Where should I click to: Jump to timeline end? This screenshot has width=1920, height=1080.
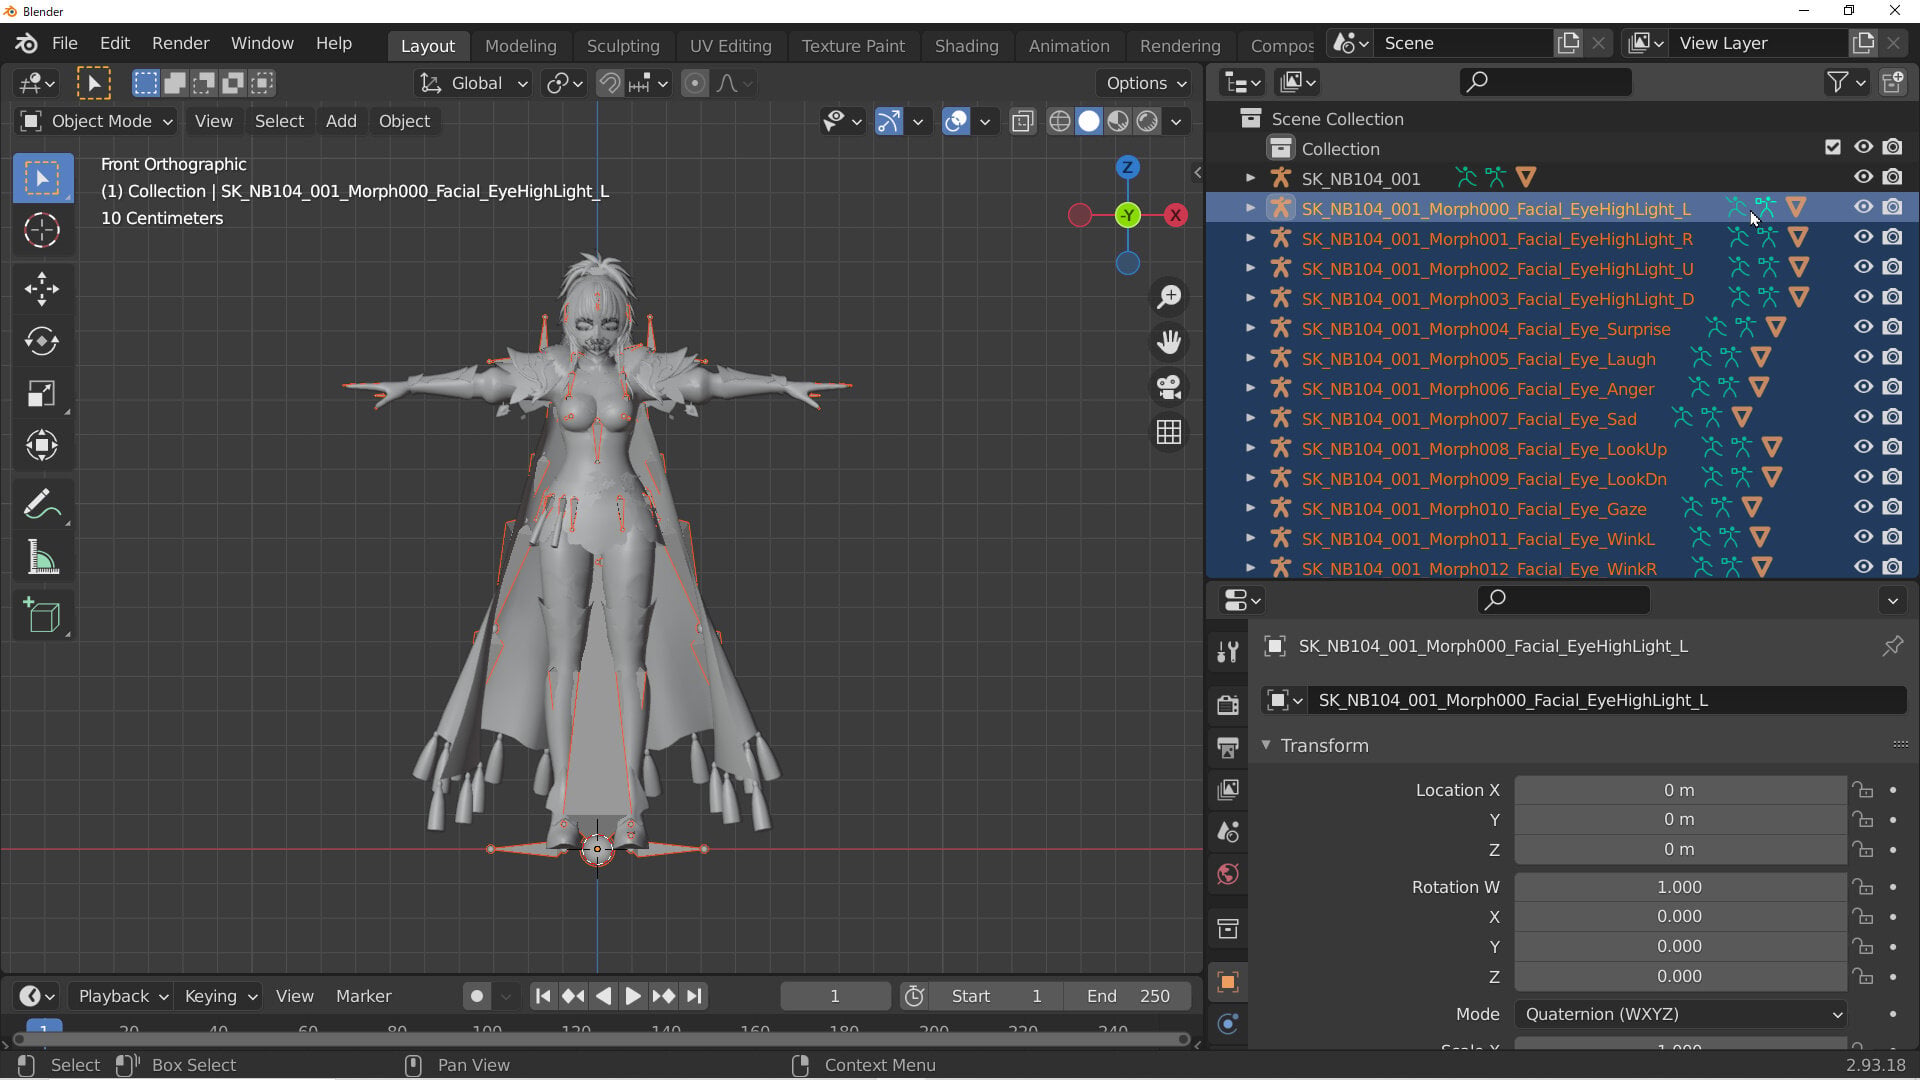pyautogui.click(x=694, y=996)
